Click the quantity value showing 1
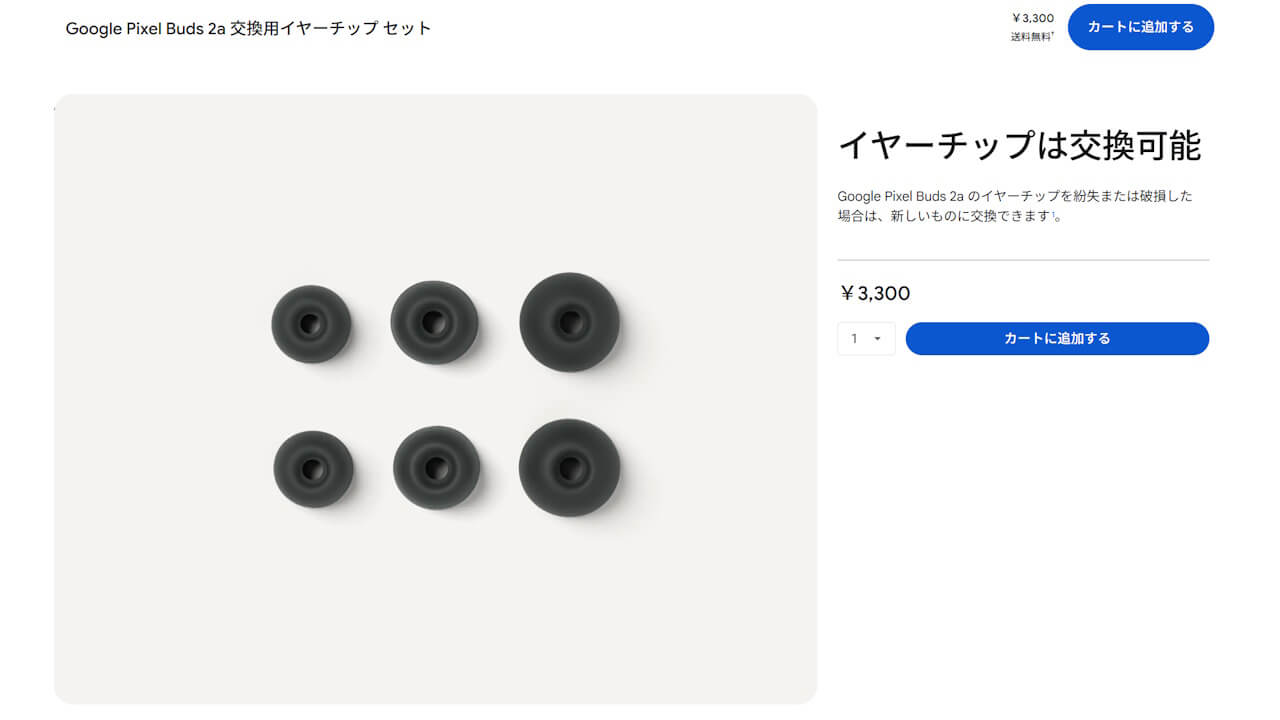 pyautogui.click(x=856, y=339)
